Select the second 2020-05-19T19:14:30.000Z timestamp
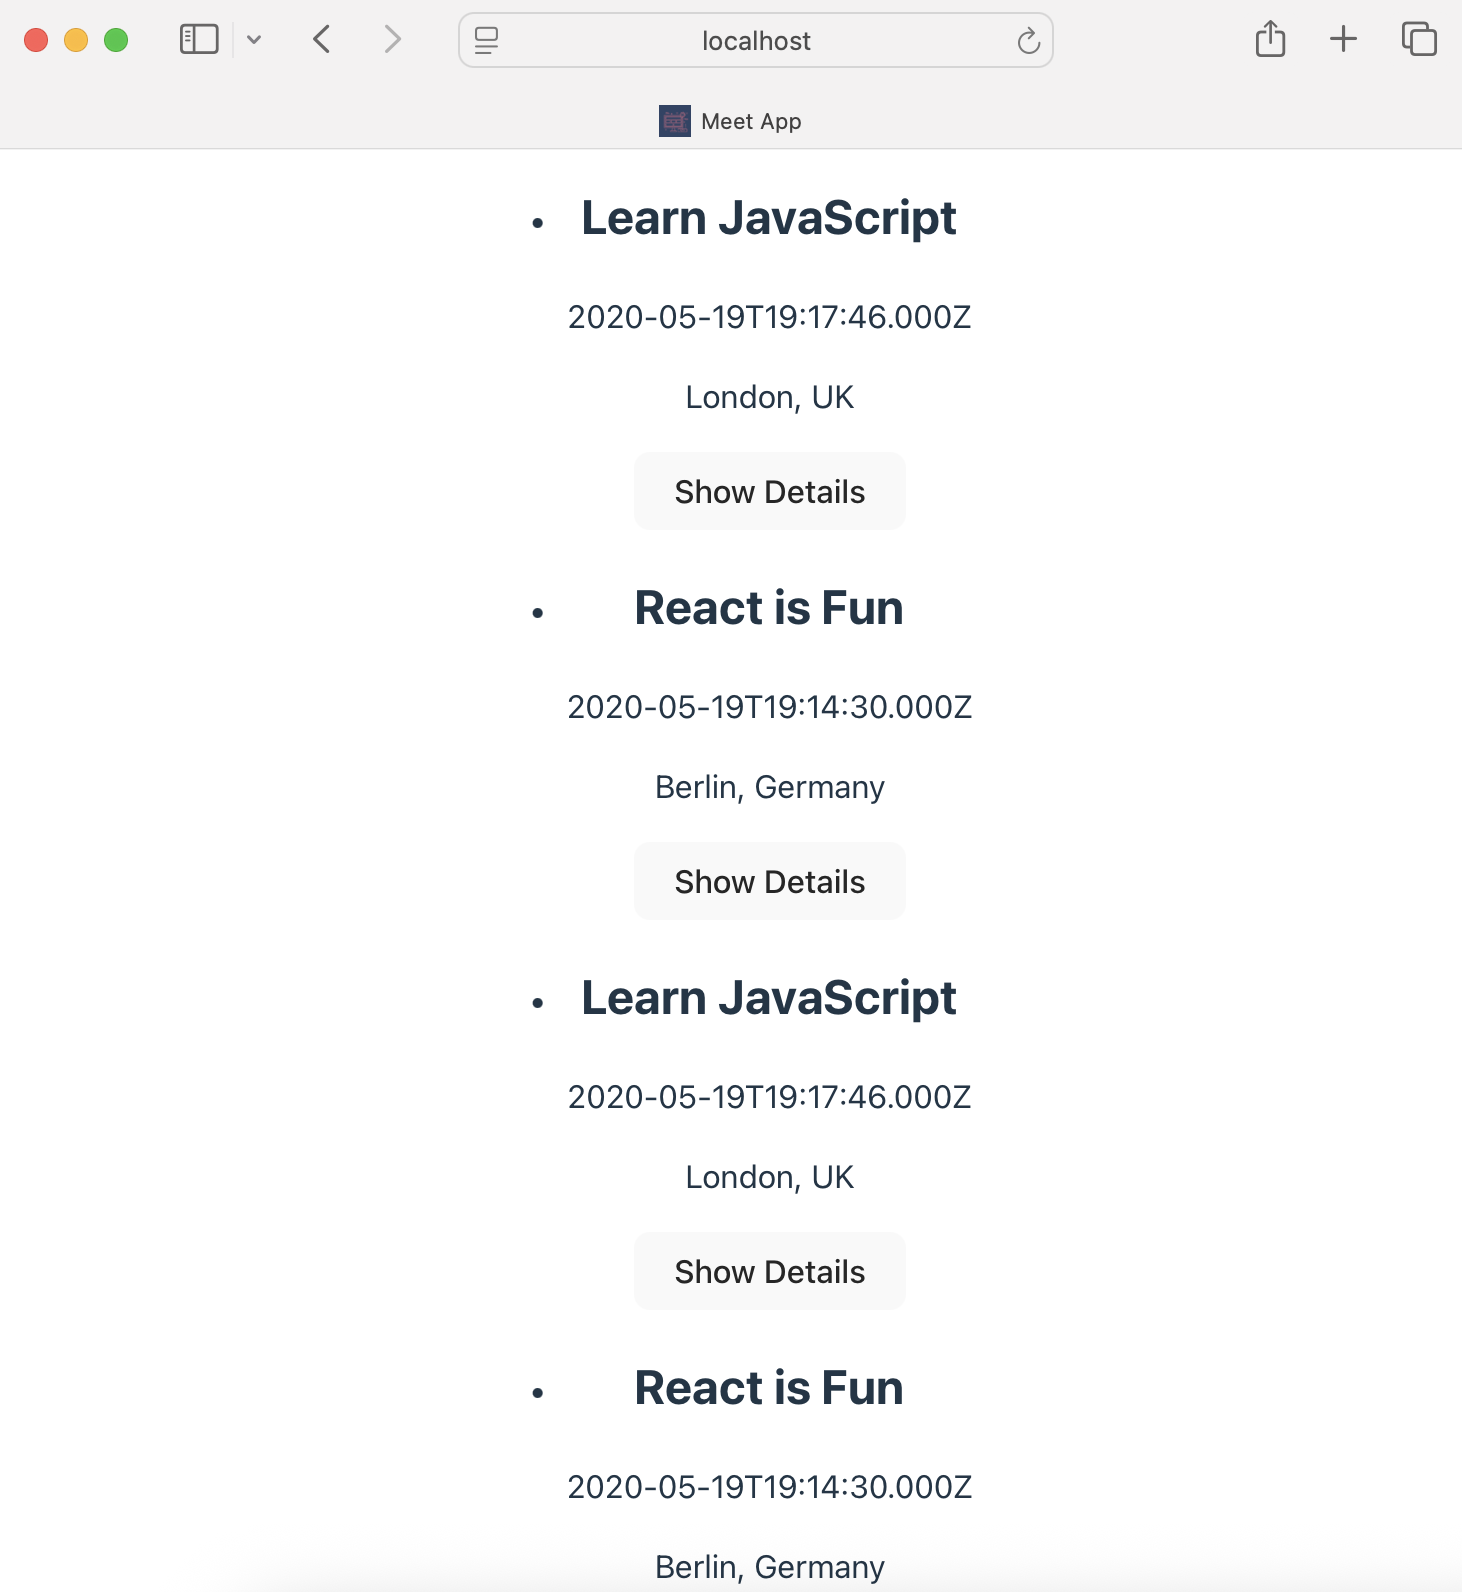Screen dimensions: 1462x1592 tap(770, 1487)
